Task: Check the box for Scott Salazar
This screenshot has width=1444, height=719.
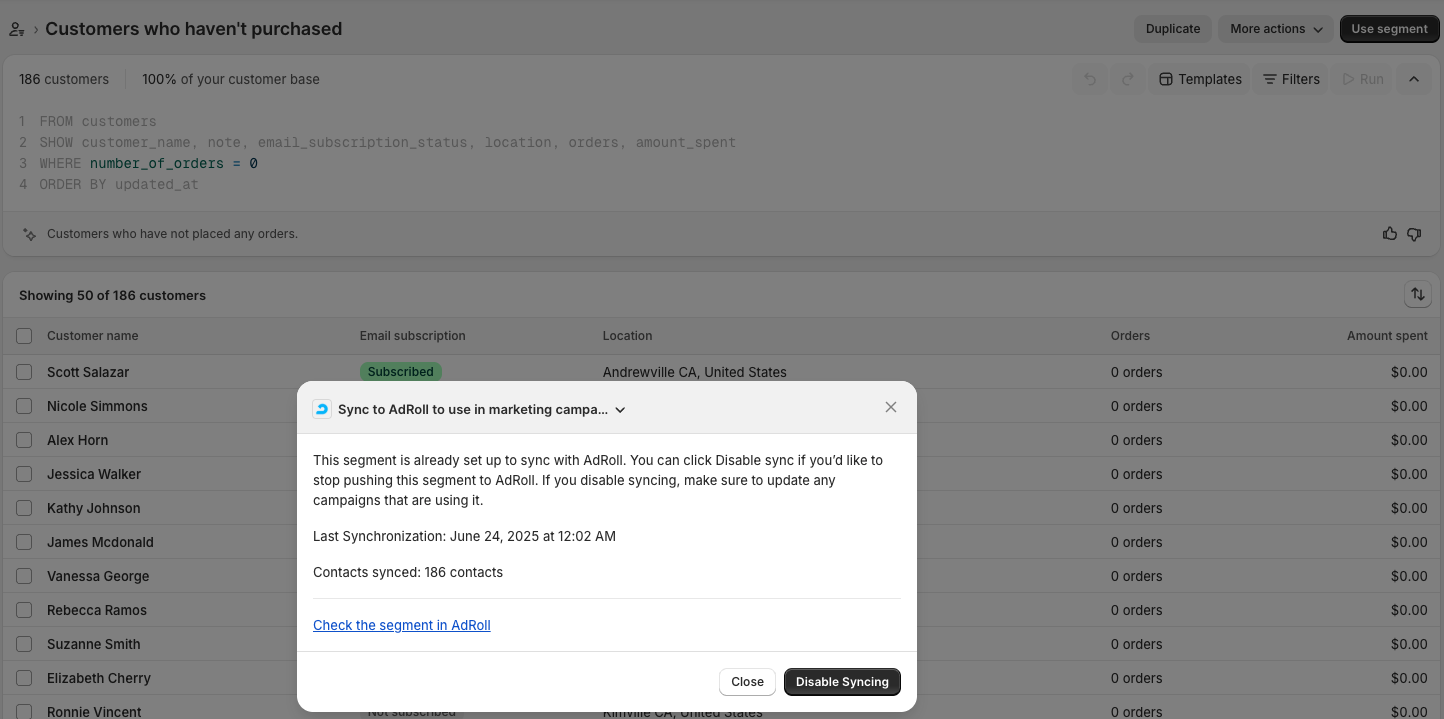Action: click(24, 372)
